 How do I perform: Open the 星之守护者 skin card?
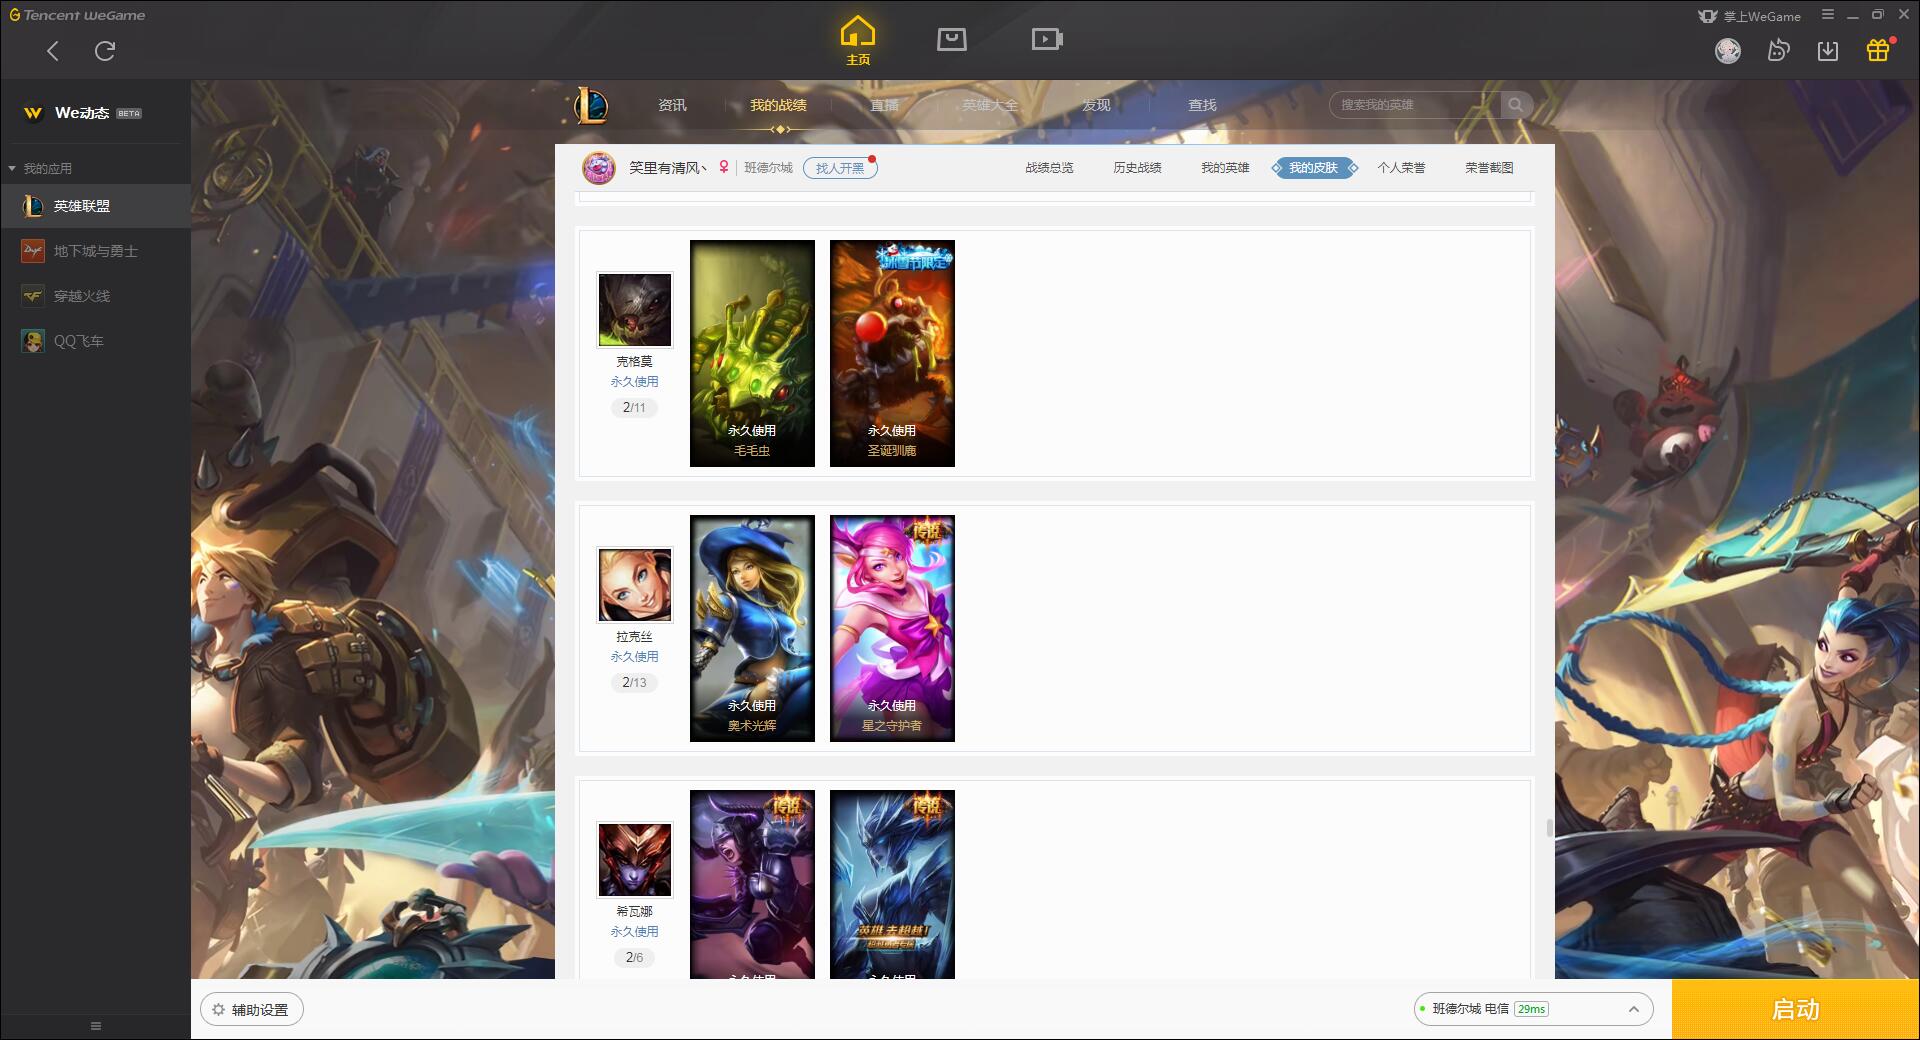point(892,628)
